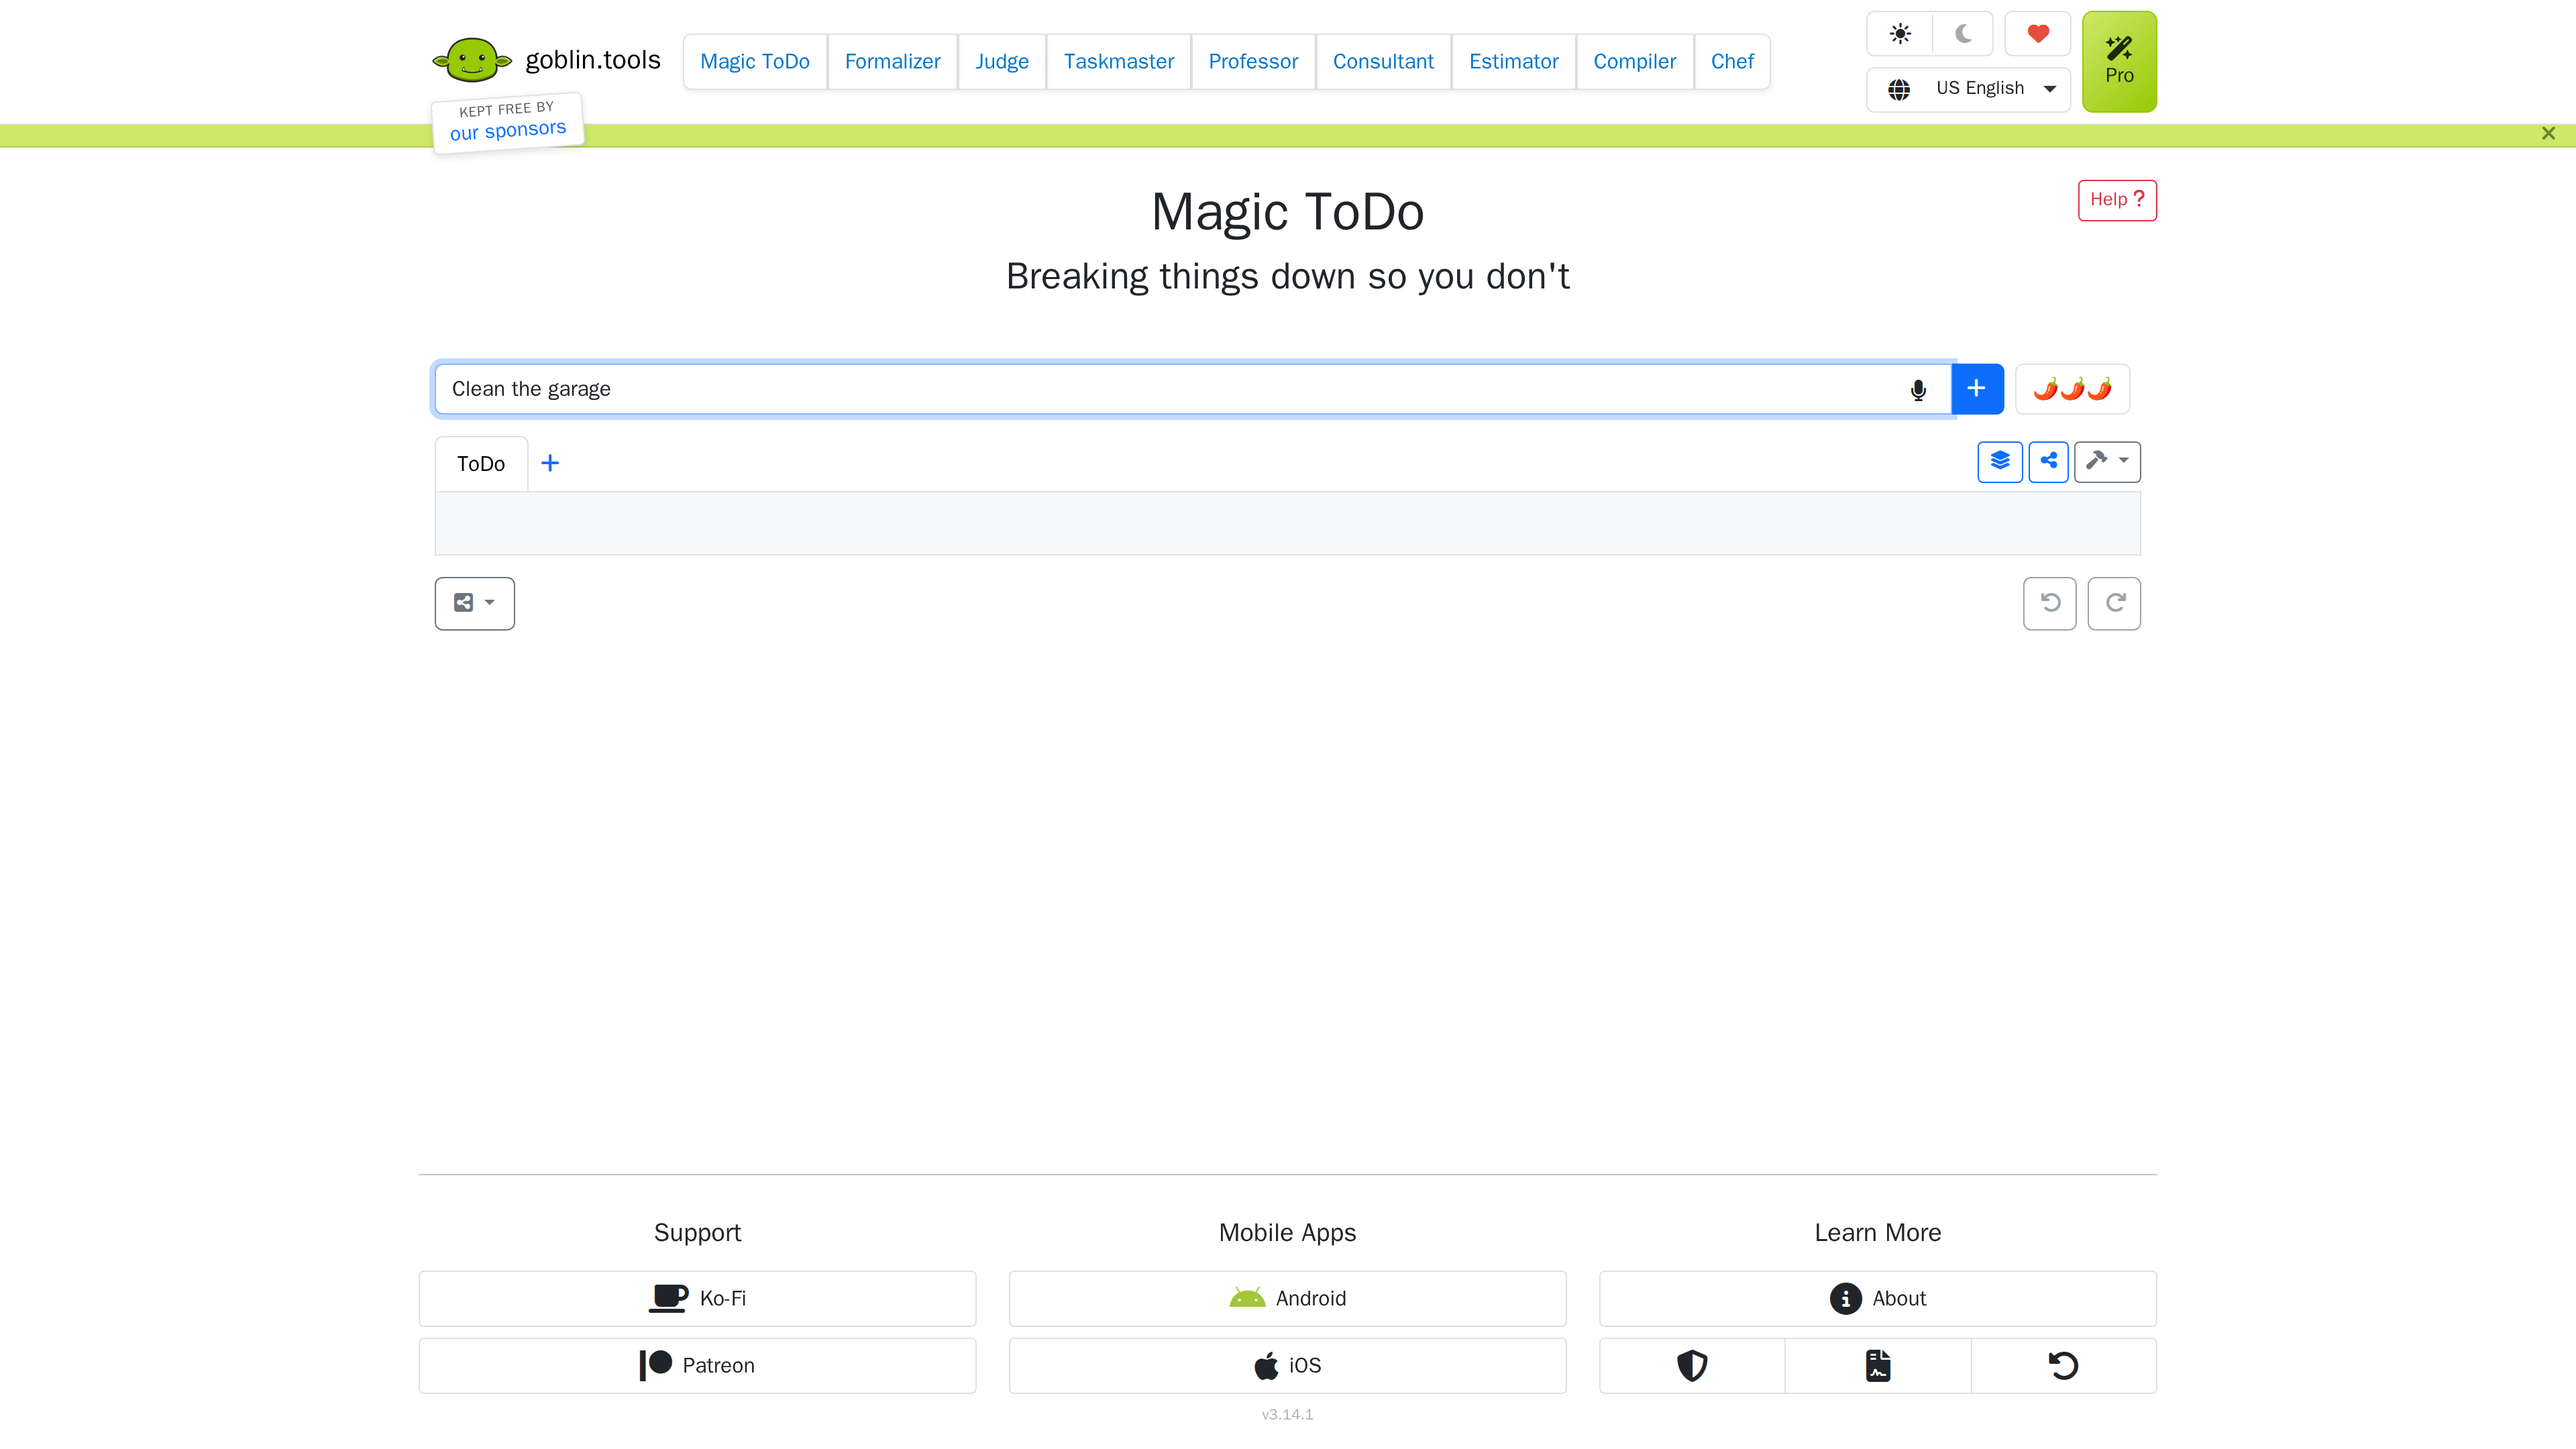The height and width of the screenshot is (1449, 2576).
Task: Redo the last change
Action: click(x=2114, y=603)
